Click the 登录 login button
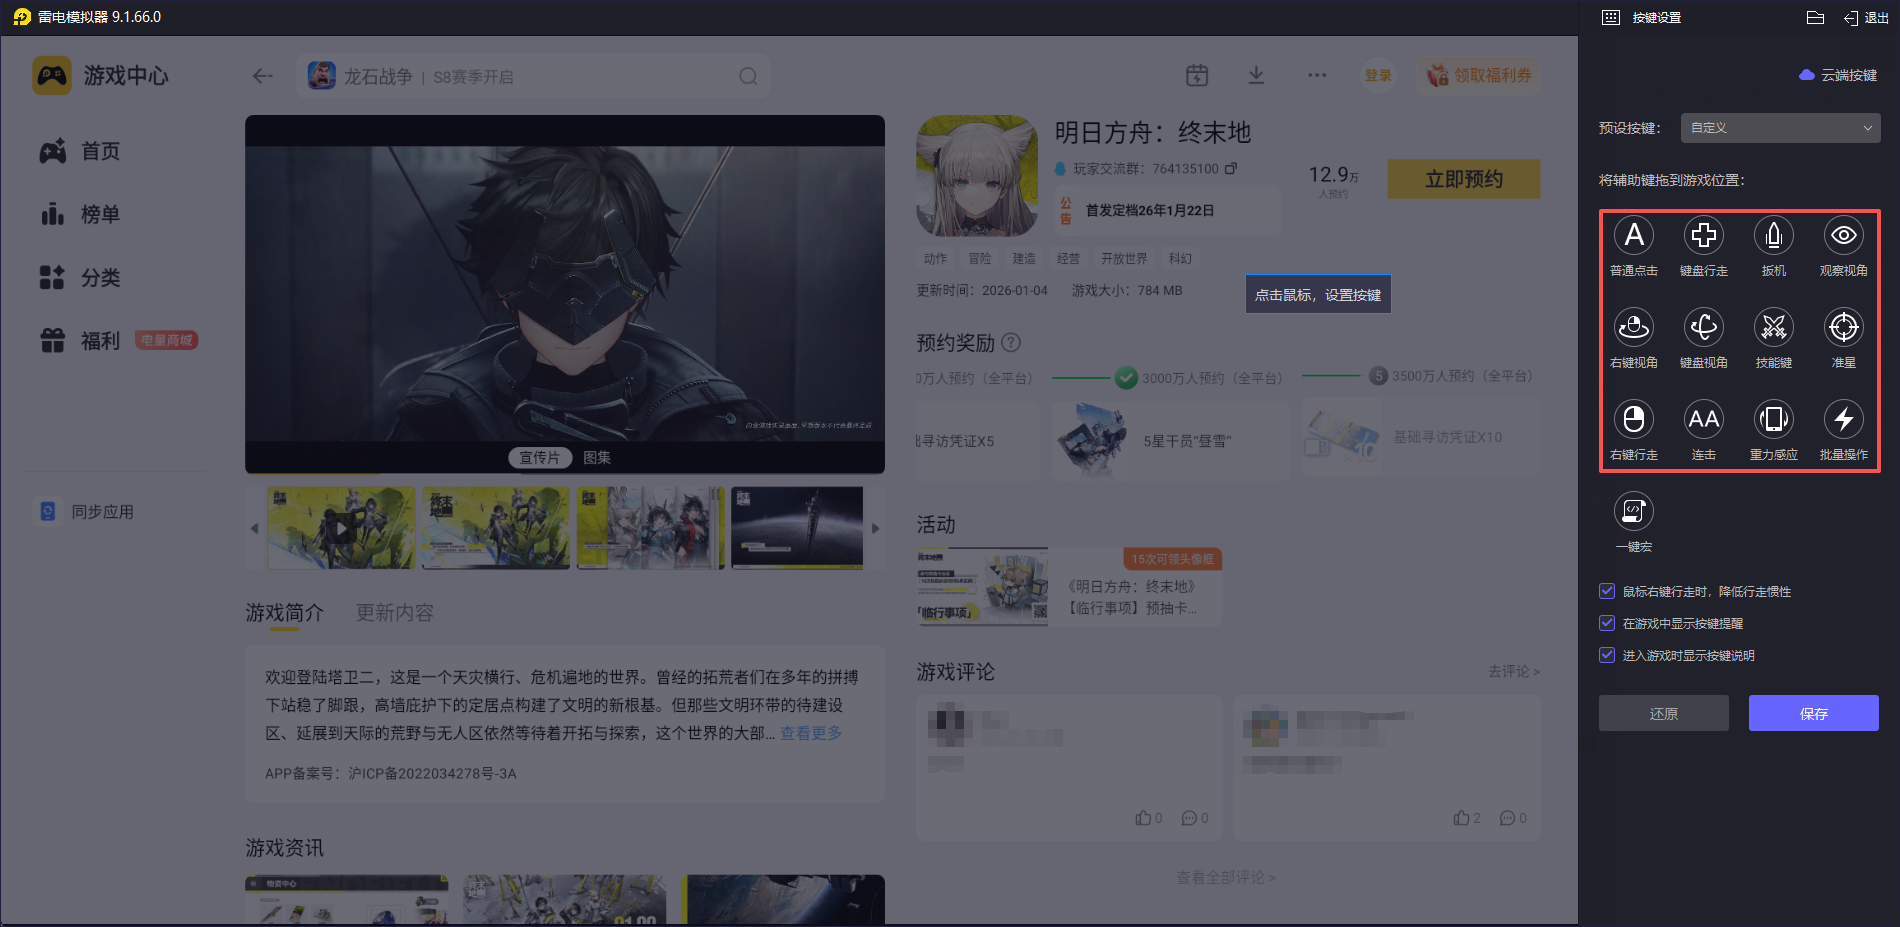Screen dimensions: 1900x927 click(1379, 75)
